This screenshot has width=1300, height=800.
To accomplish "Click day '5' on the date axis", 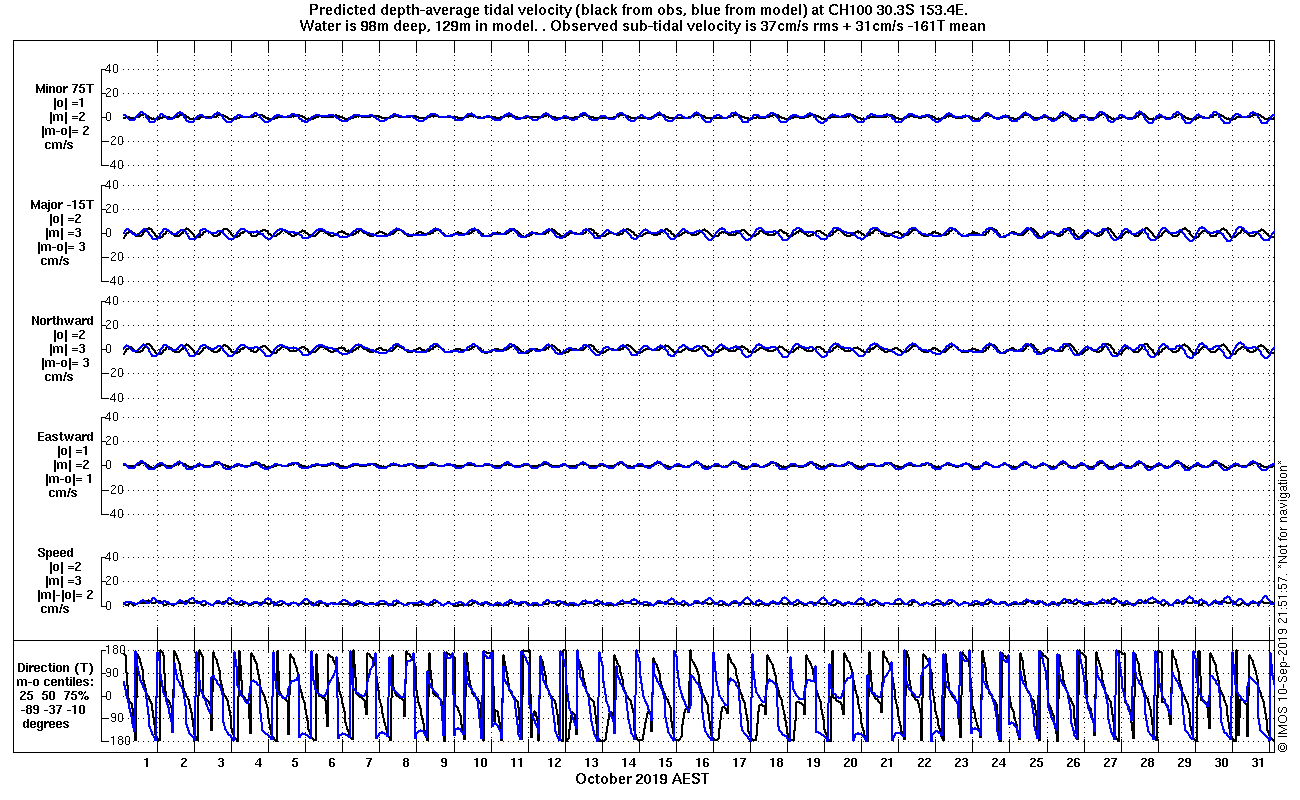I will pos(295,763).
